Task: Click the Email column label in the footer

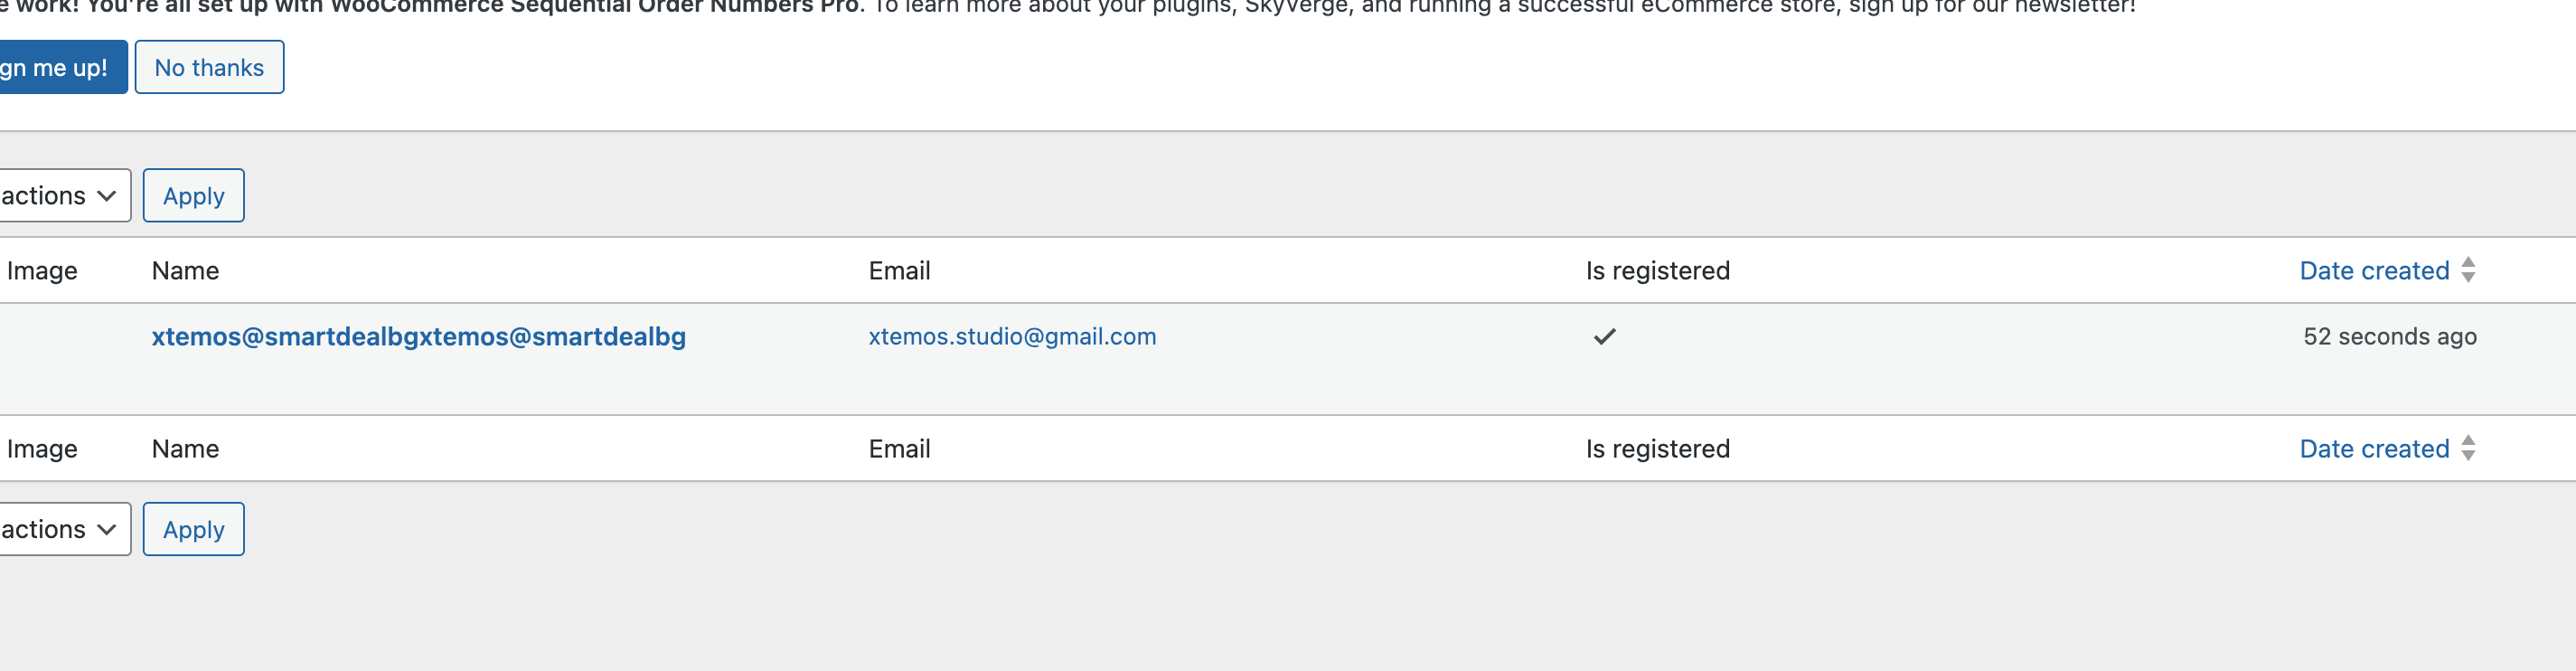Action: pyautogui.click(x=899, y=449)
